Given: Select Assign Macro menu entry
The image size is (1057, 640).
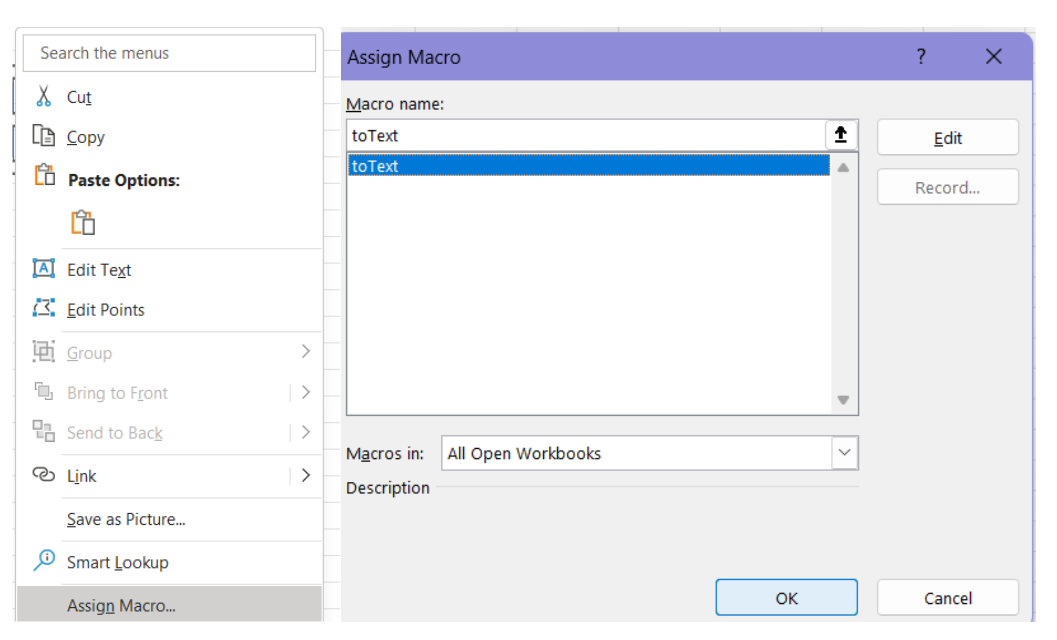Looking at the screenshot, I should (x=121, y=605).
